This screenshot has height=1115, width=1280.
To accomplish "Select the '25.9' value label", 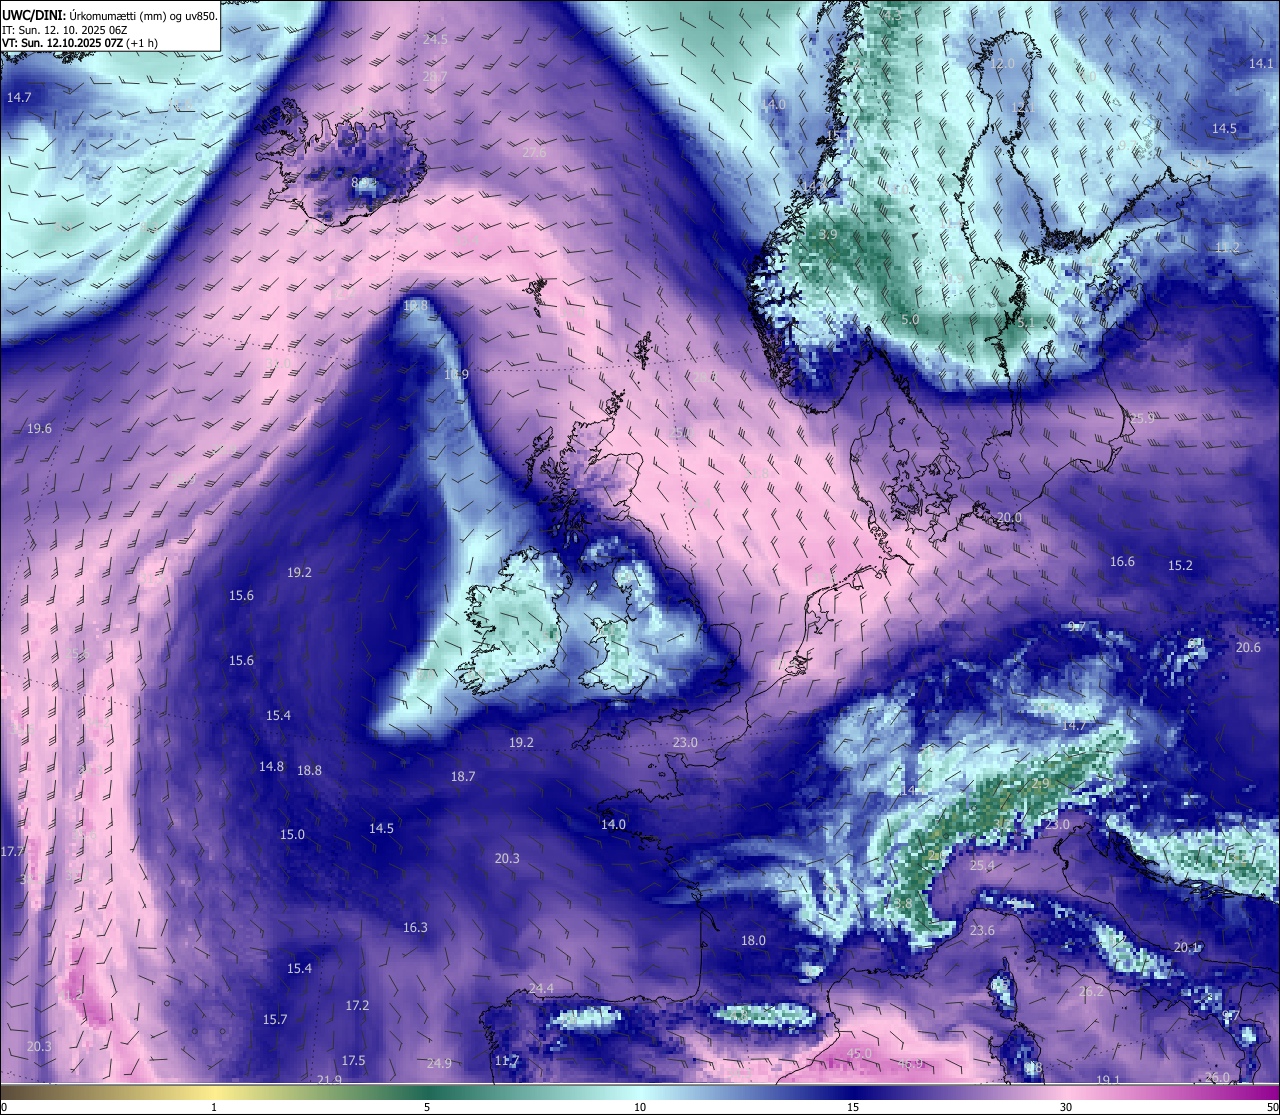I will click(x=1141, y=418).
